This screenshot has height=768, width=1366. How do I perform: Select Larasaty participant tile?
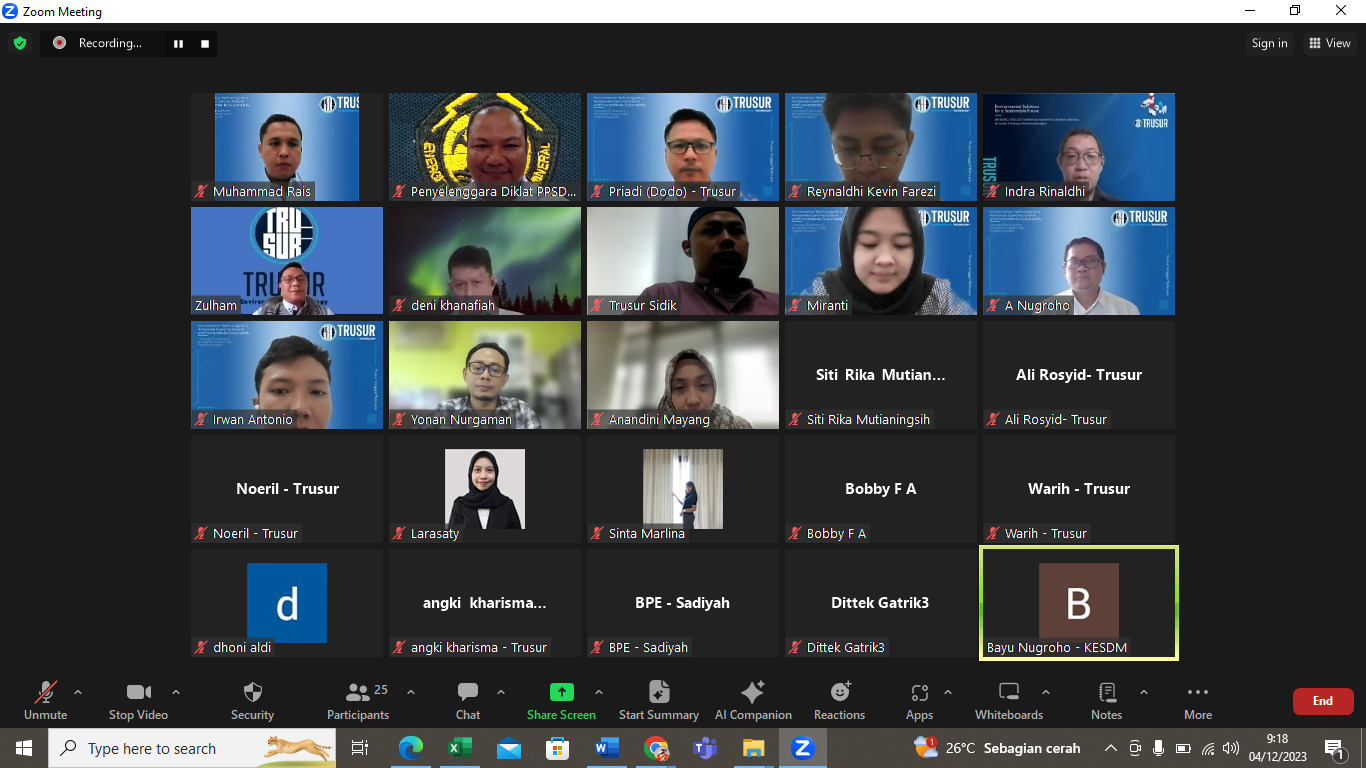tap(485, 489)
